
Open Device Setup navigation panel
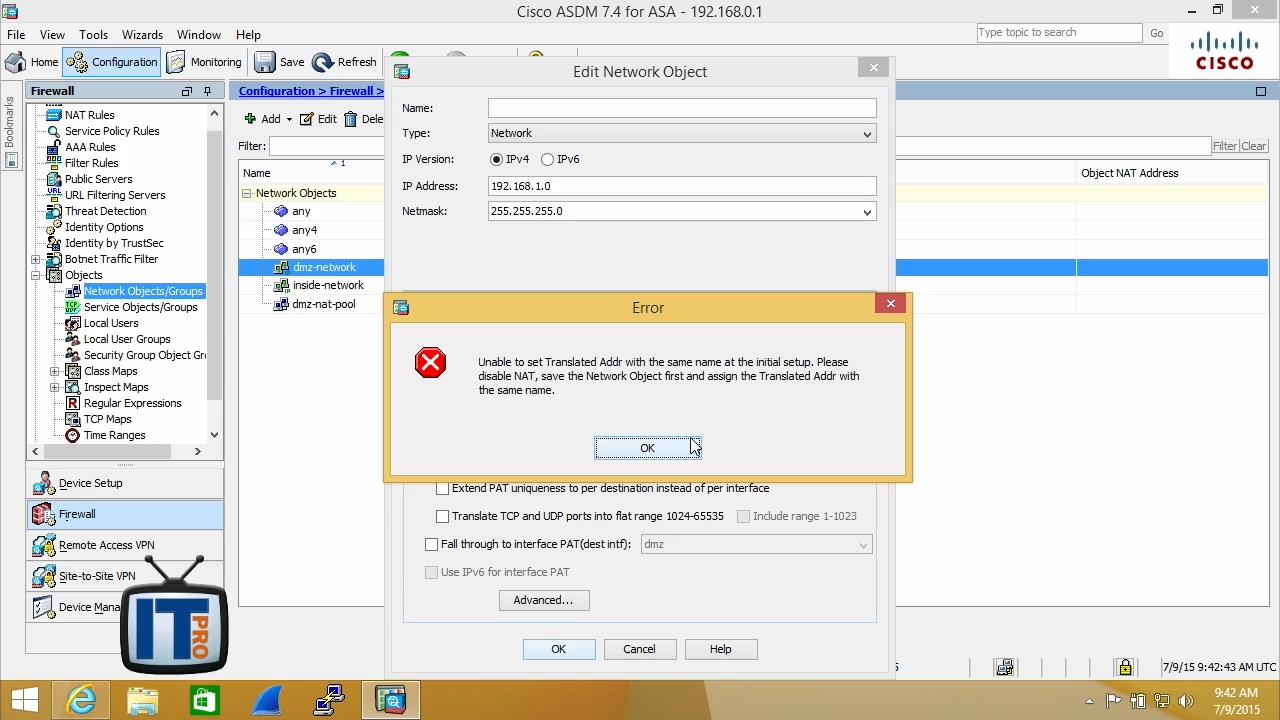[x=125, y=483]
